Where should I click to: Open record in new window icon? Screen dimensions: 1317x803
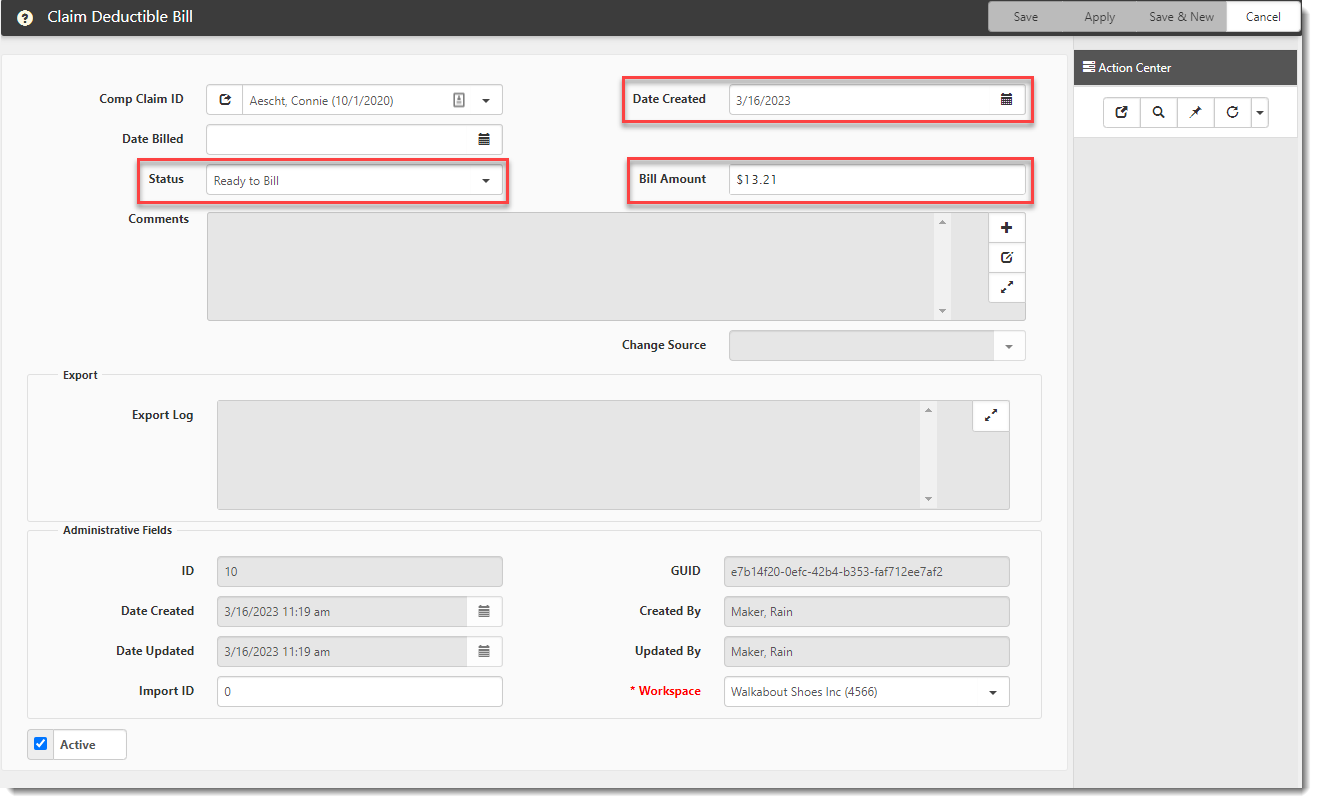point(1121,113)
